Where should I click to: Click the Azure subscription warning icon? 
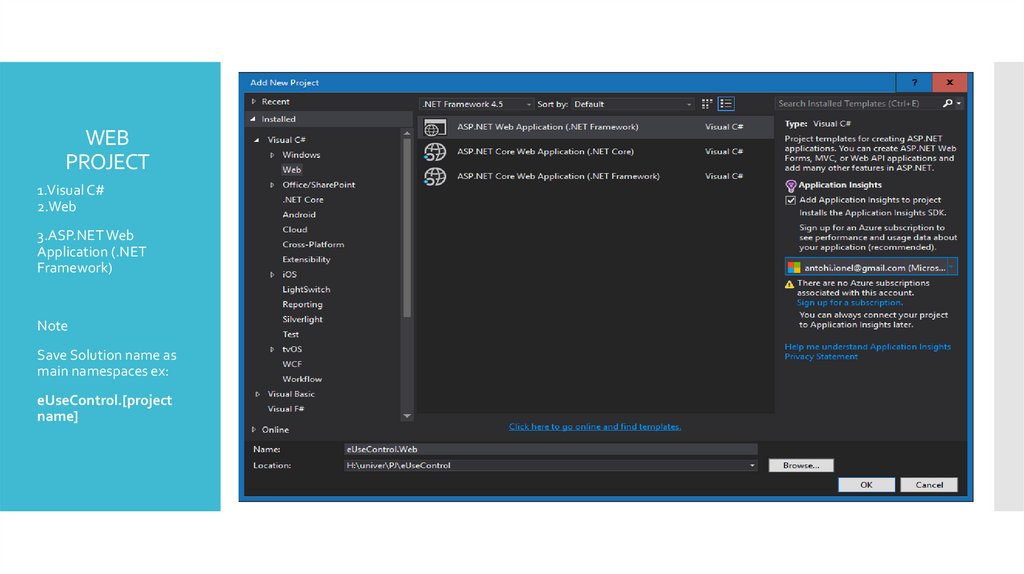(790, 284)
